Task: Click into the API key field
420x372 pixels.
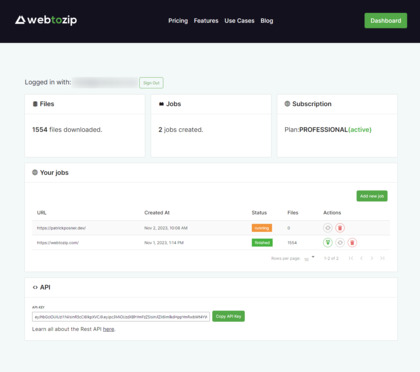Action: 121,317
